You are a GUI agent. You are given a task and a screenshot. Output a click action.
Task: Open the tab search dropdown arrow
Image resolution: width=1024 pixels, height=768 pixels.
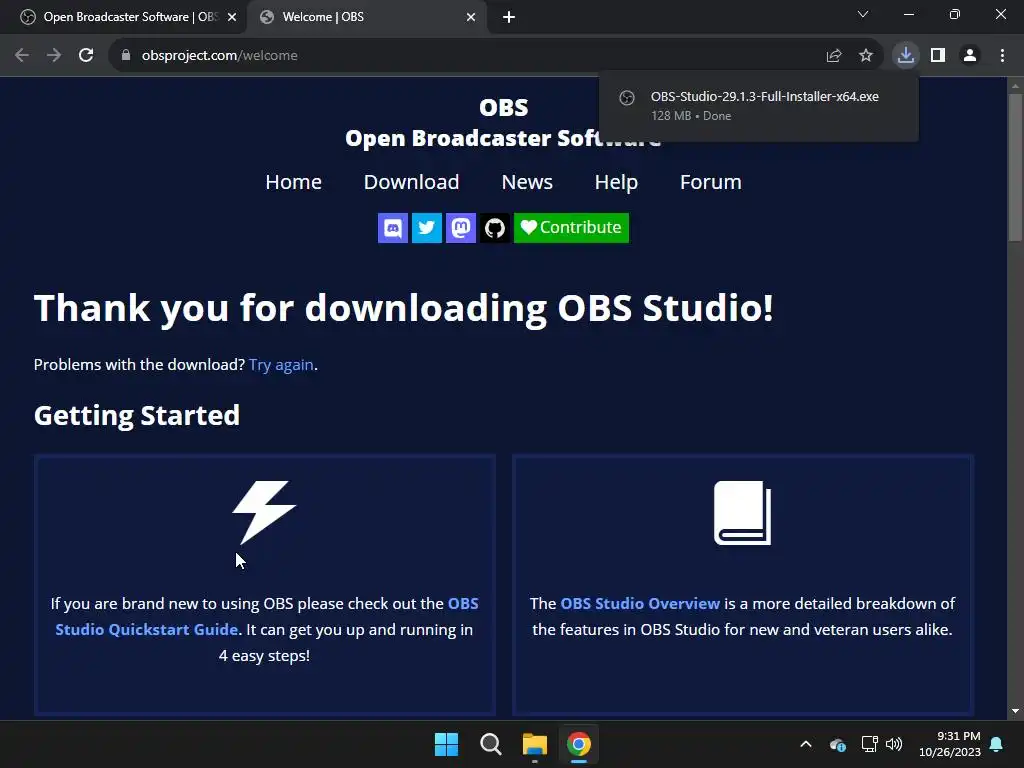(x=863, y=14)
